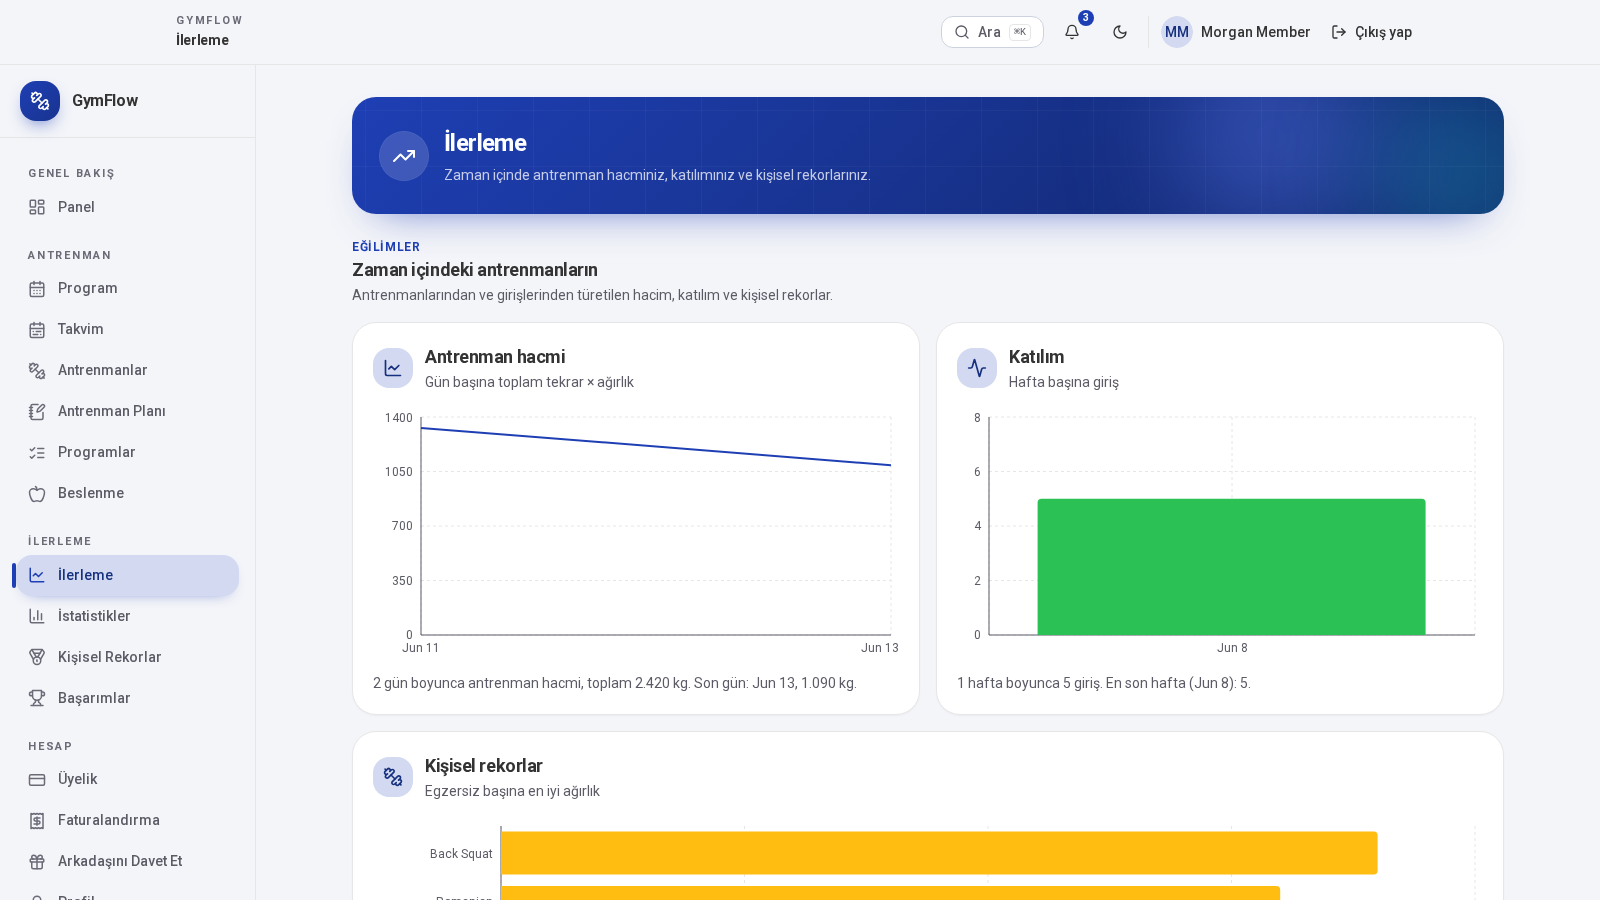Click the İstatistikler bar chart icon
Image resolution: width=1600 pixels, height=900 pixels.
37,616
